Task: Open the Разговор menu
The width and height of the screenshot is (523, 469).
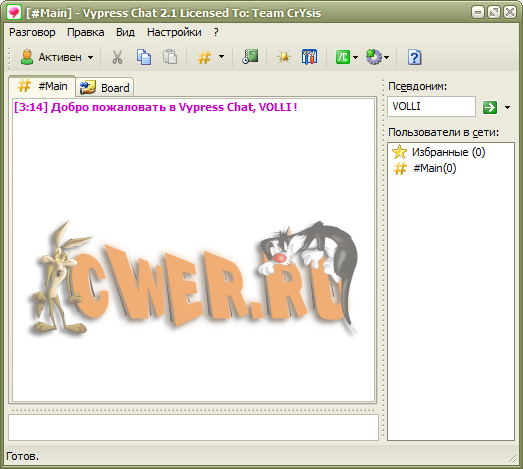Action: click(32, 32)
